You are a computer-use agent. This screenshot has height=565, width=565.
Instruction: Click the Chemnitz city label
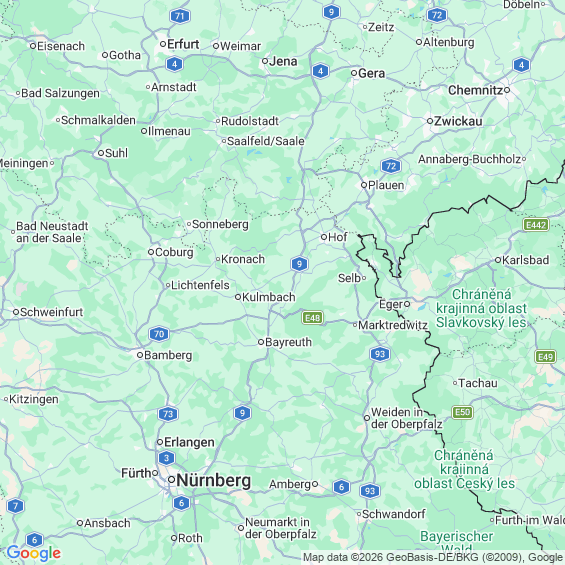[x=475, y=90]
